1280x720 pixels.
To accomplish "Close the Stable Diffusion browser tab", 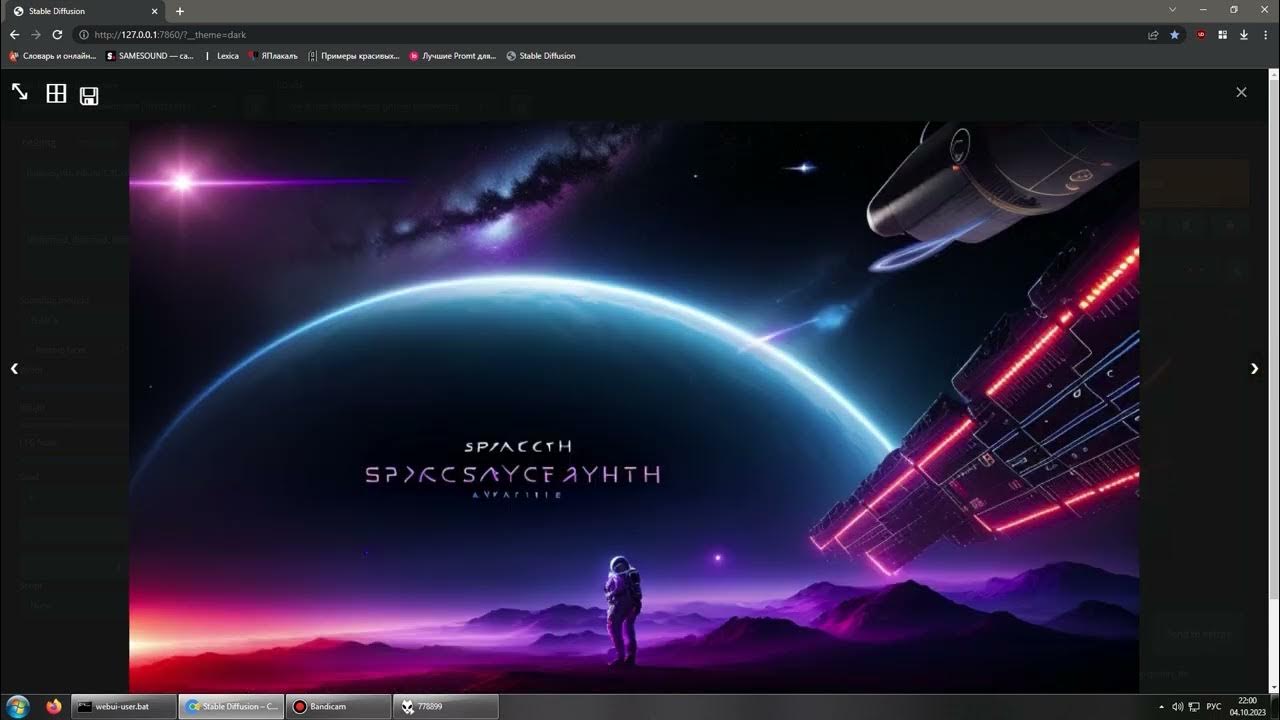I will (155, 11).
